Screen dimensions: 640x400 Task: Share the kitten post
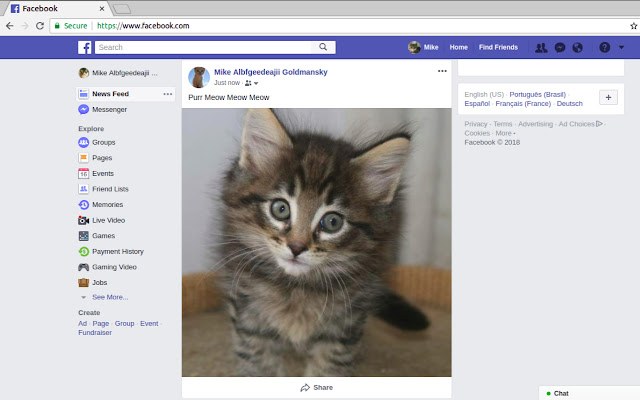tap(316, 387)
